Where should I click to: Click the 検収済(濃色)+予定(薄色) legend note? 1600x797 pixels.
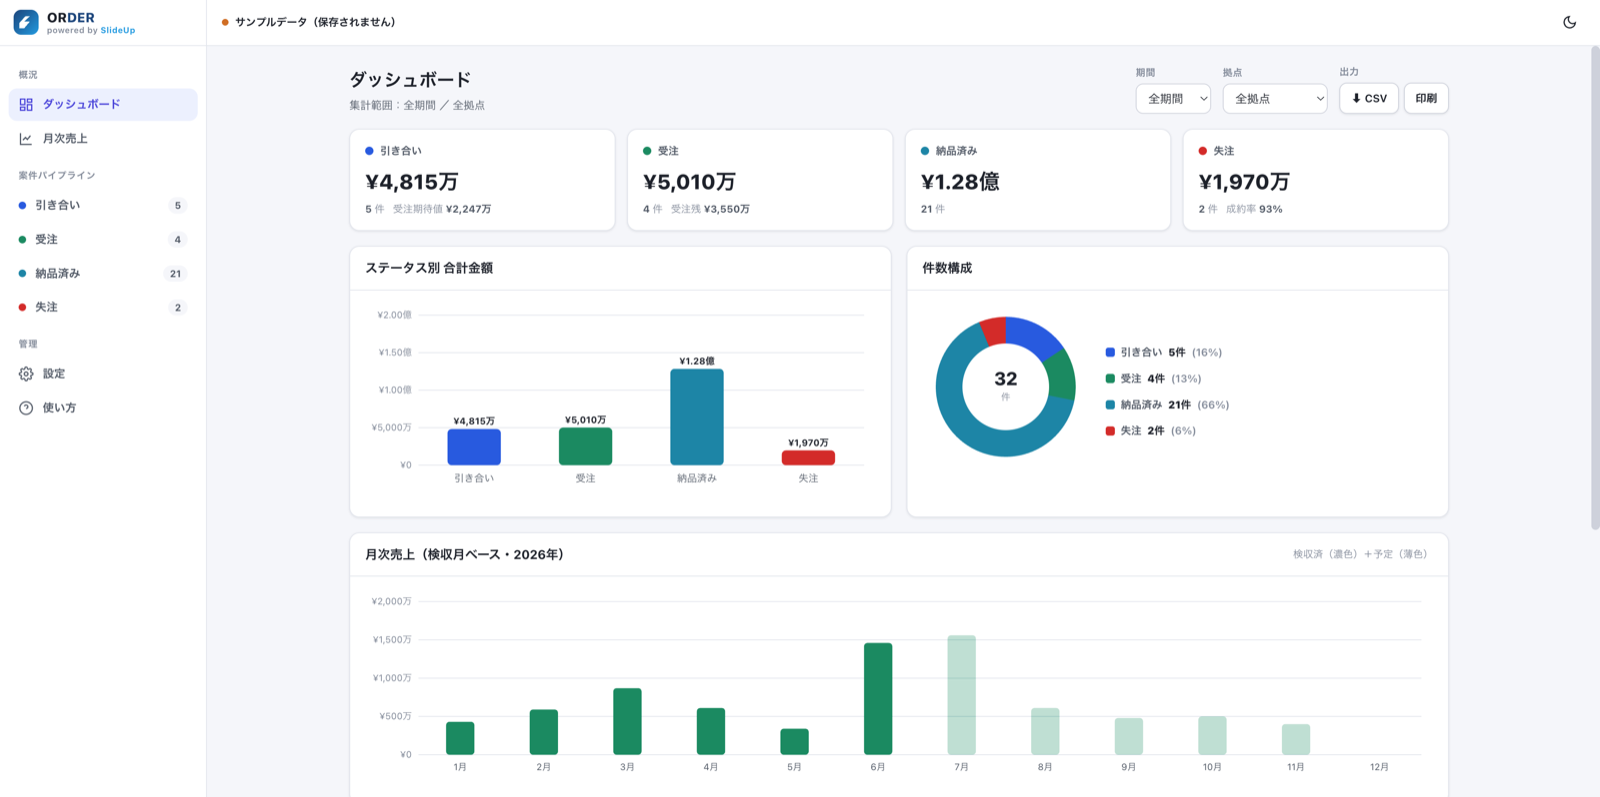pos(1360,554)
